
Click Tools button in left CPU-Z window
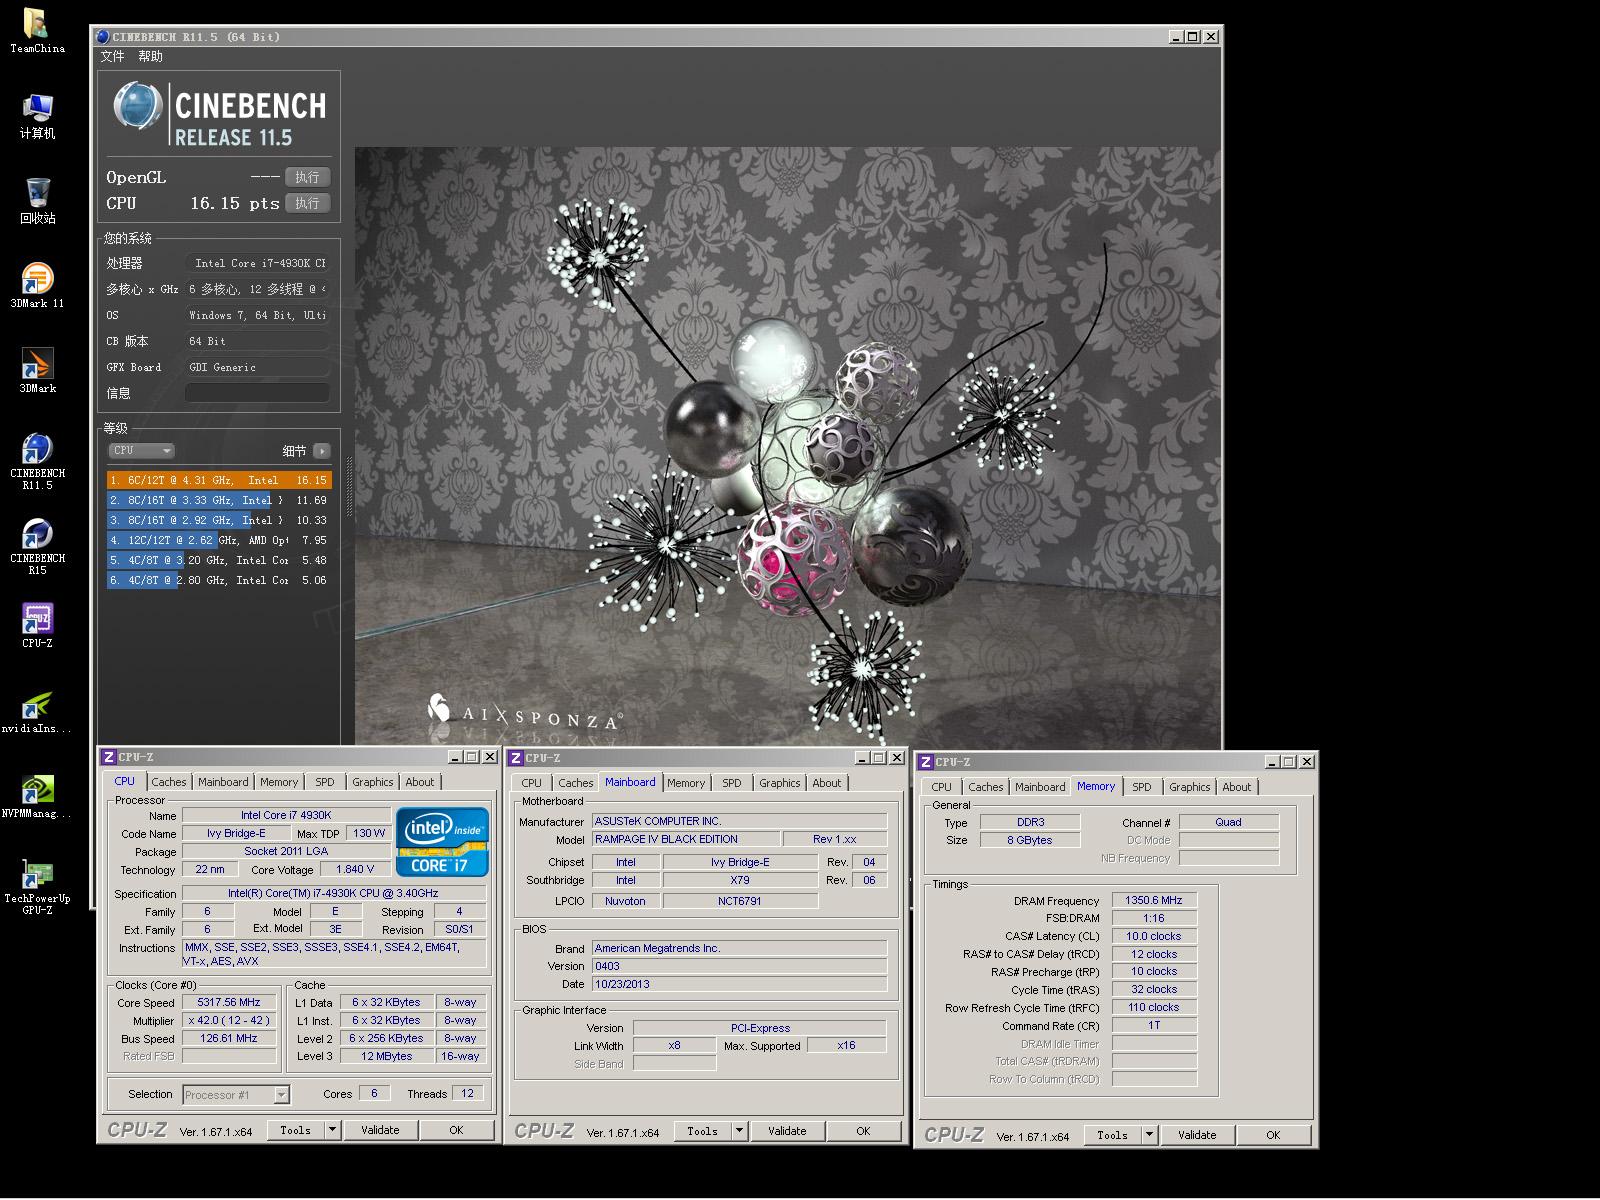[296, 1130]
